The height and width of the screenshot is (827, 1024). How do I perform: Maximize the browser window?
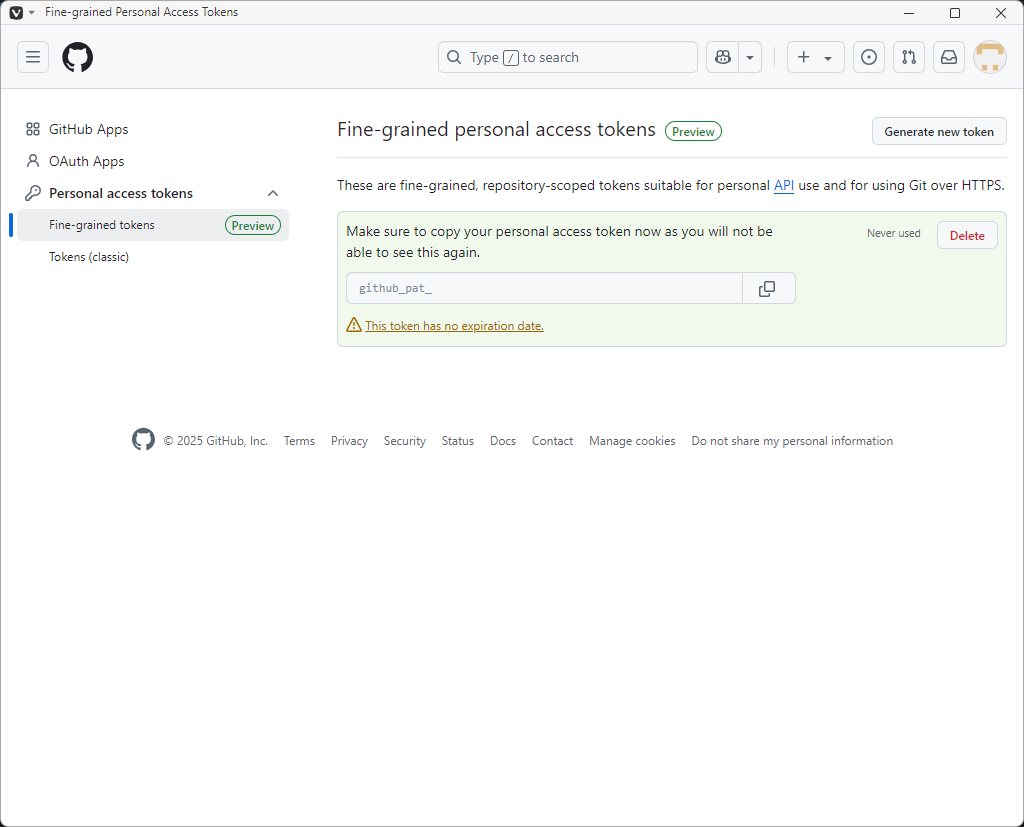pyautogui.click(x=955, y=13)
